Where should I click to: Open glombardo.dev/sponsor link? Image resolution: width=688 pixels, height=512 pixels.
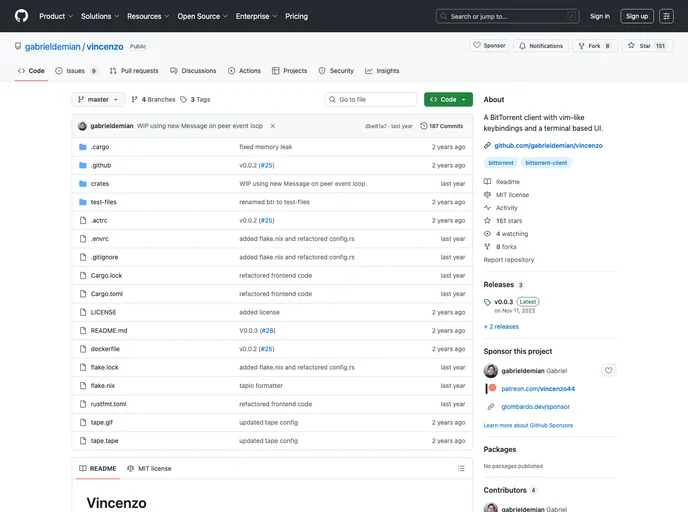535,407
